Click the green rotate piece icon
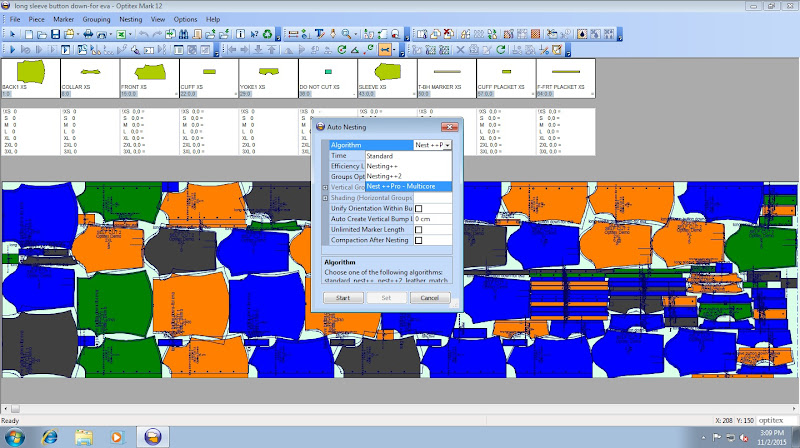Viewport: 800px width, 448px height. pyautogui.click(x=342, y=49)
